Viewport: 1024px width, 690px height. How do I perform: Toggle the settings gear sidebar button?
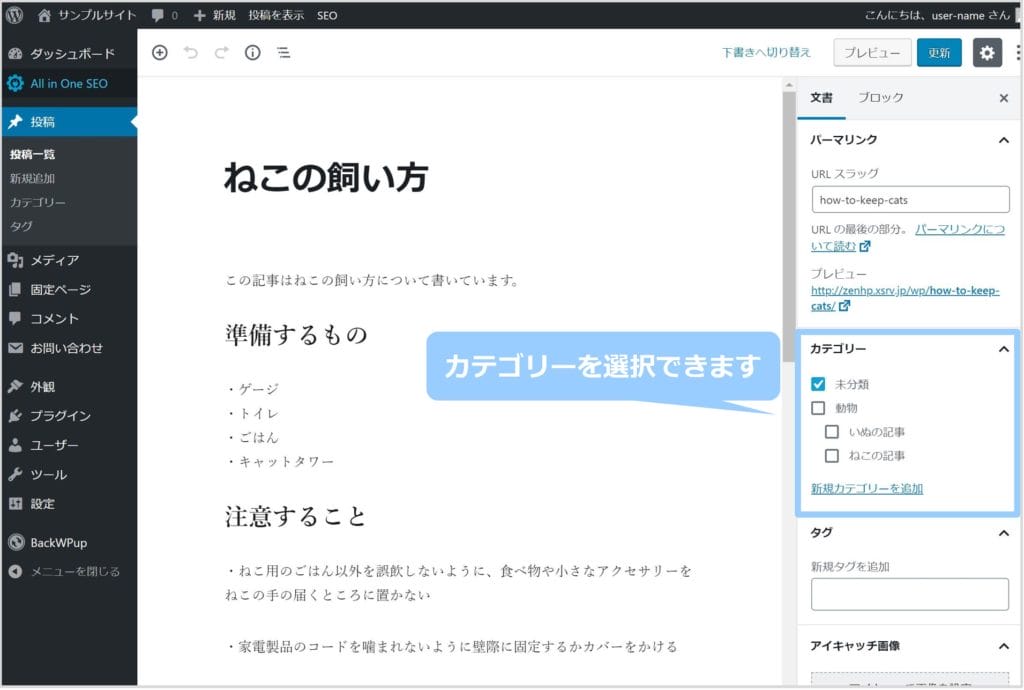987,53
